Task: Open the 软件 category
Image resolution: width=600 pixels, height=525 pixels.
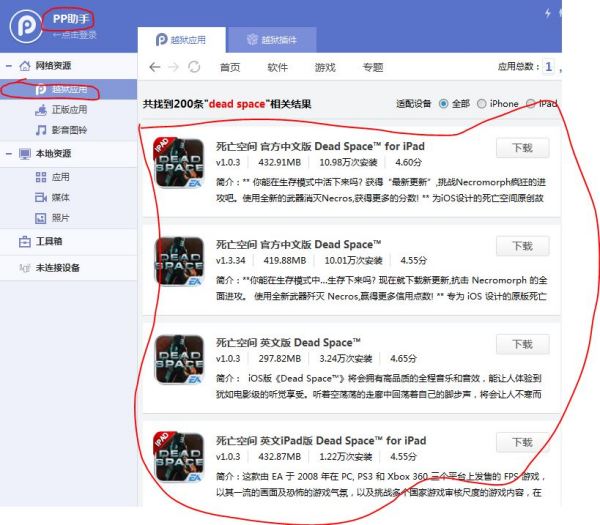Action: point(277,67)
